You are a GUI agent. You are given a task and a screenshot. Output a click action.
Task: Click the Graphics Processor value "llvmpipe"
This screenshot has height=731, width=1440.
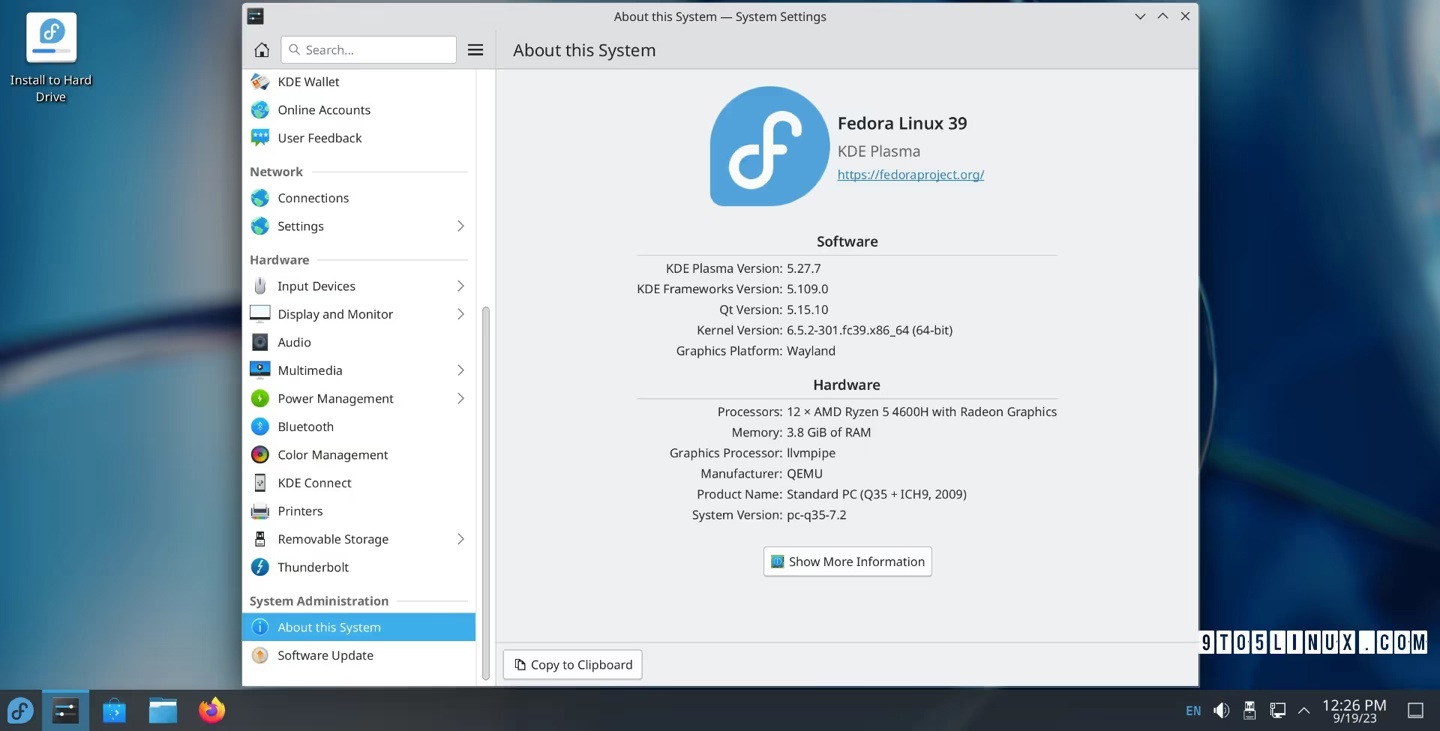(811, 453)
